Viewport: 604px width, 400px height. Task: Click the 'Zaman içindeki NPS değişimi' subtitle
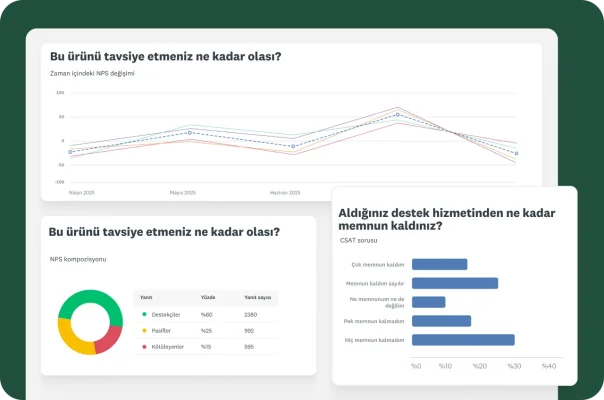(92, 73)
